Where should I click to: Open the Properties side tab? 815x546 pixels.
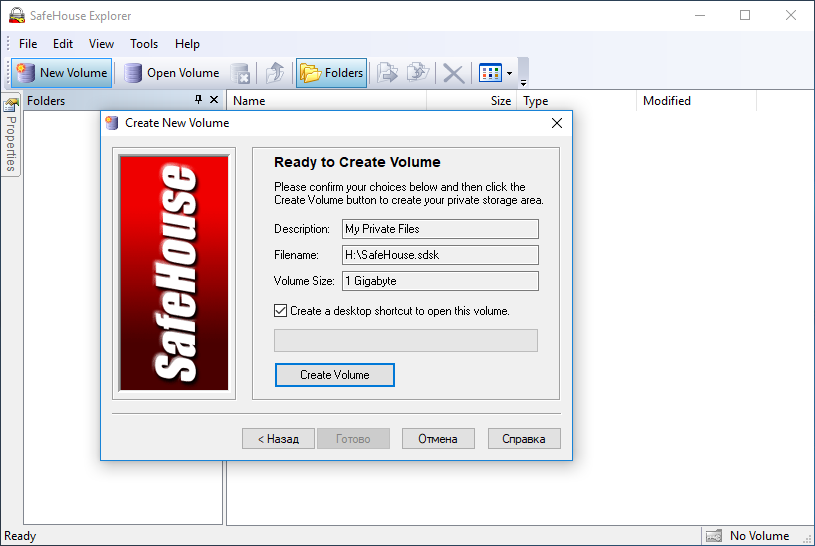point(11,135)
